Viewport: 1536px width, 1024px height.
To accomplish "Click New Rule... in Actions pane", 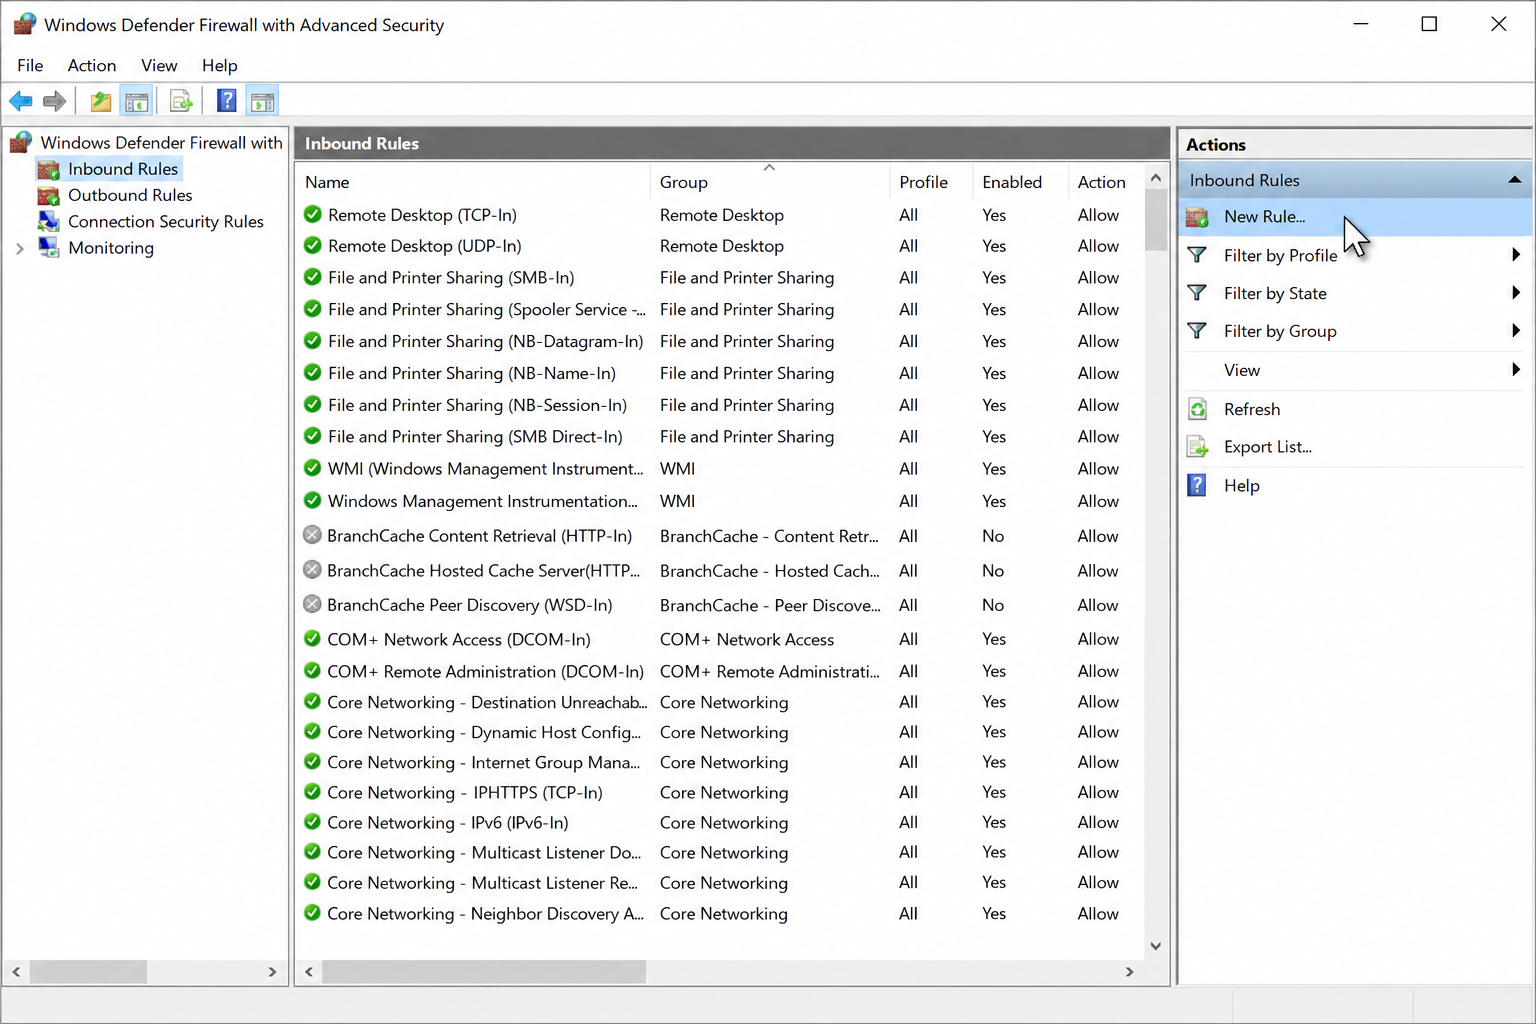I will [x=1264, y=216].
